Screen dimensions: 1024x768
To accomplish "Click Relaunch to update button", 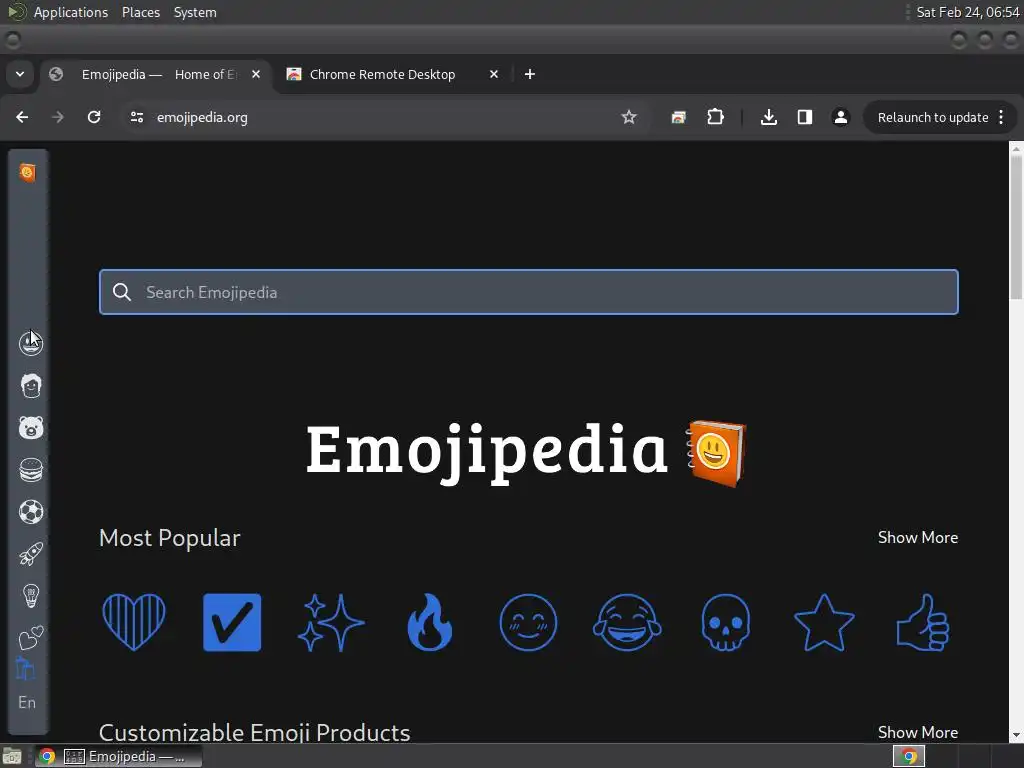I will coord(932,118).
